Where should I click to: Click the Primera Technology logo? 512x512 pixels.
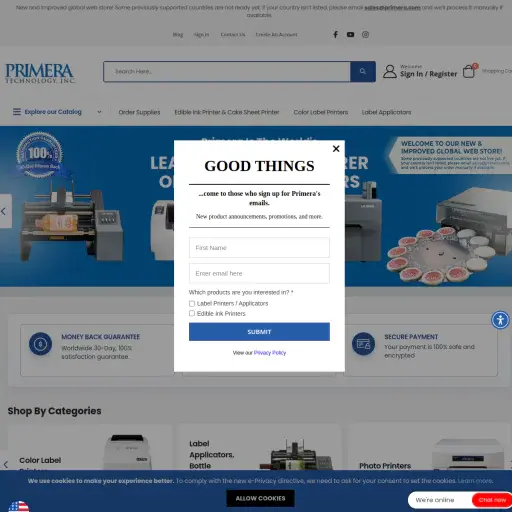(40, 73)
